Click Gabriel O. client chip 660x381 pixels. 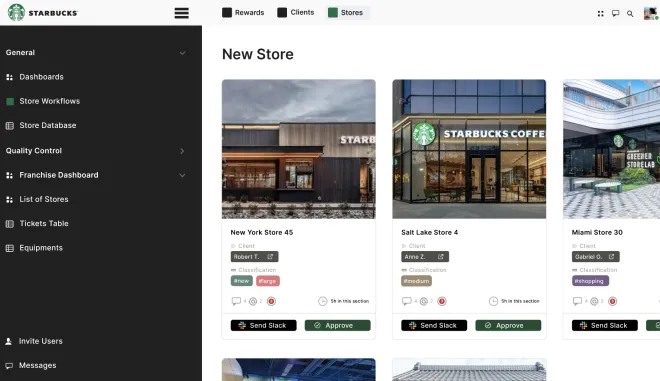pos(595,256)
